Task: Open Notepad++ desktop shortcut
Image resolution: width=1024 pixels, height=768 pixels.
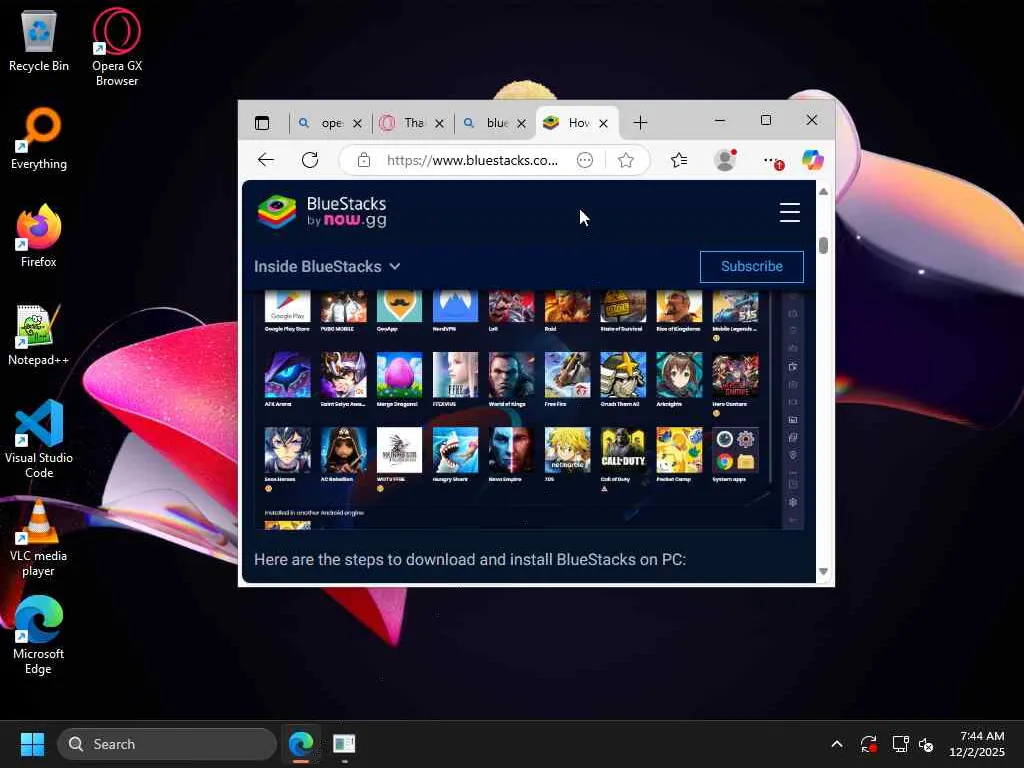Action: tap(39, 334)
